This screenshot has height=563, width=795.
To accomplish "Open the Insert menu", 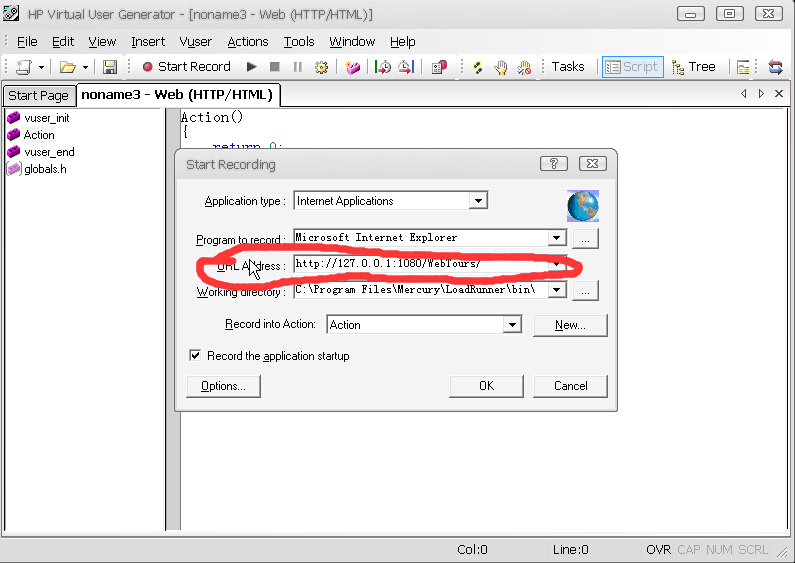I will [148, 42].
